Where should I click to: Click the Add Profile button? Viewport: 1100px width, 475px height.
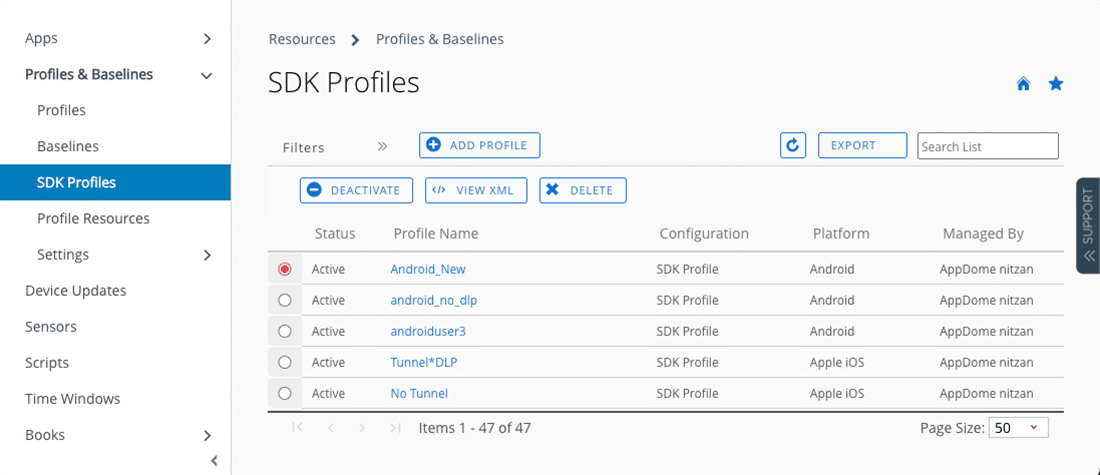[x=479, y=145]
